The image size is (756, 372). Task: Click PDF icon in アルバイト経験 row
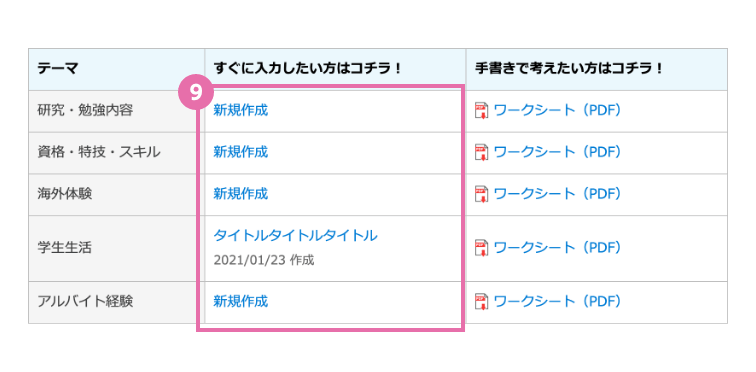click(482, 302)
